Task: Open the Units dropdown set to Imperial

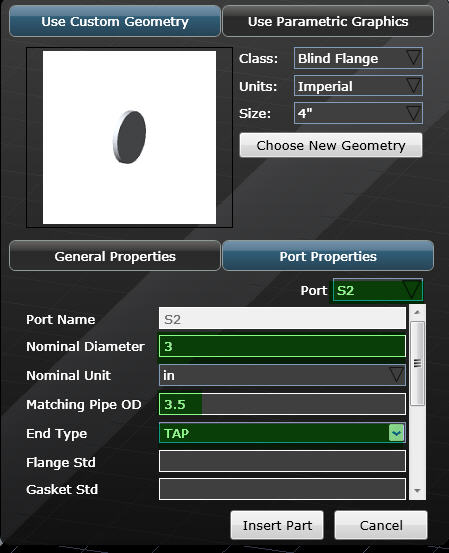Action: coord(358,86)
